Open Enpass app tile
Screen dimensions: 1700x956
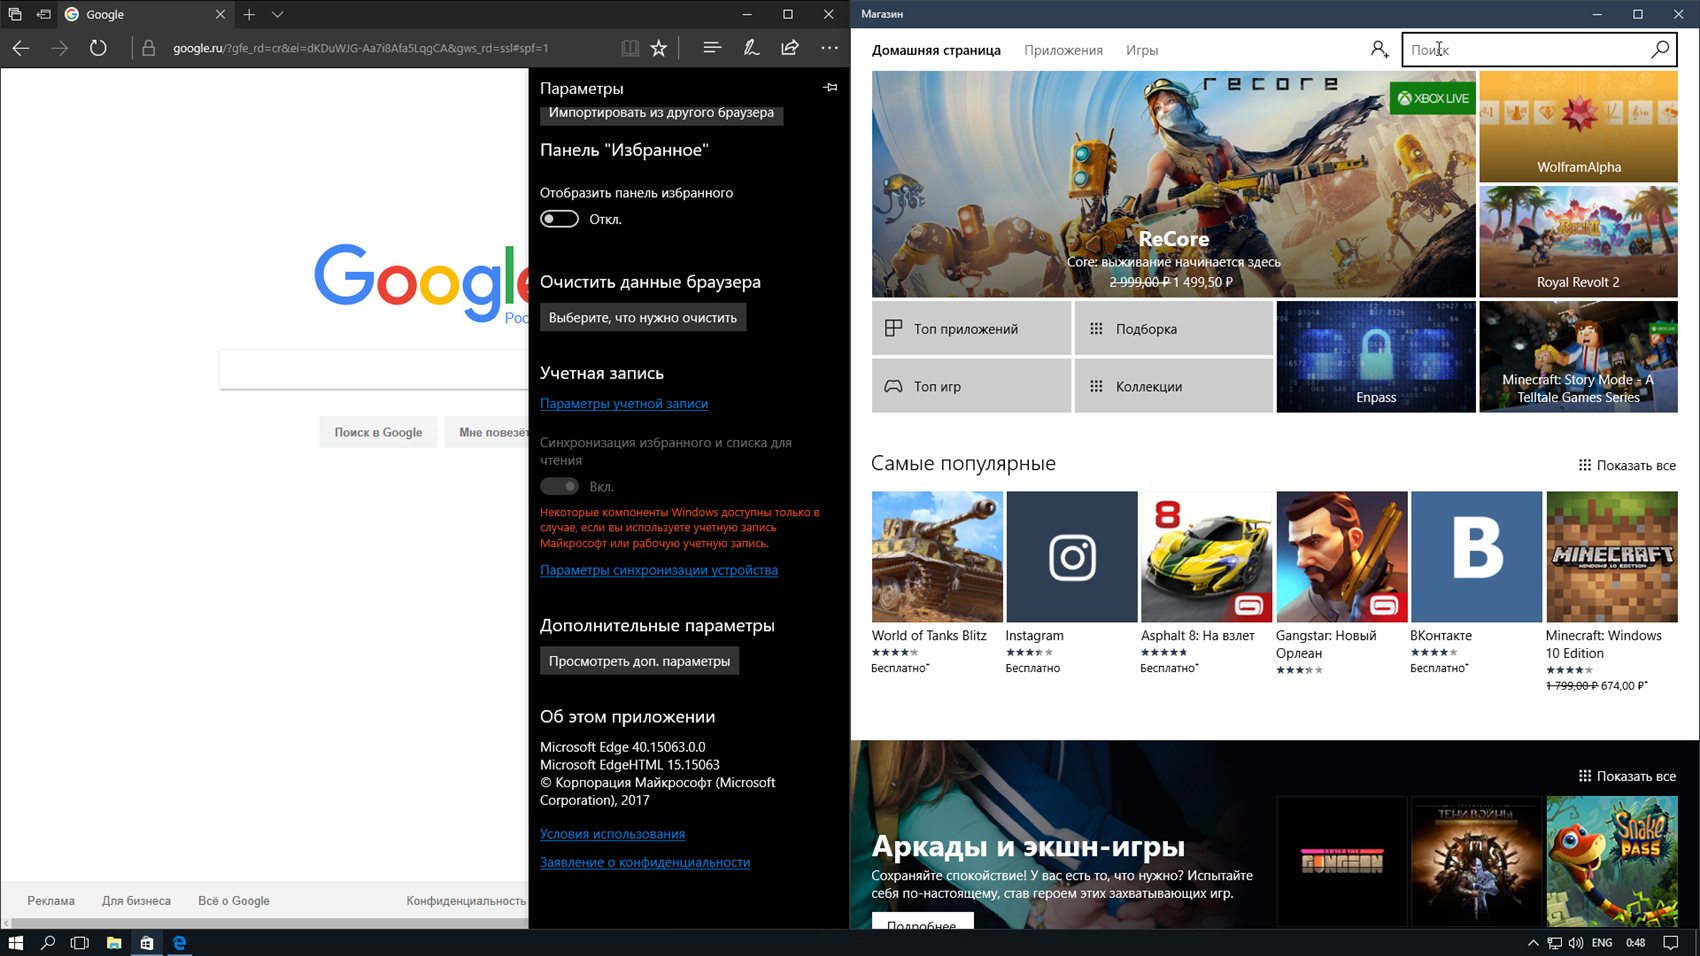(1376, 357)
